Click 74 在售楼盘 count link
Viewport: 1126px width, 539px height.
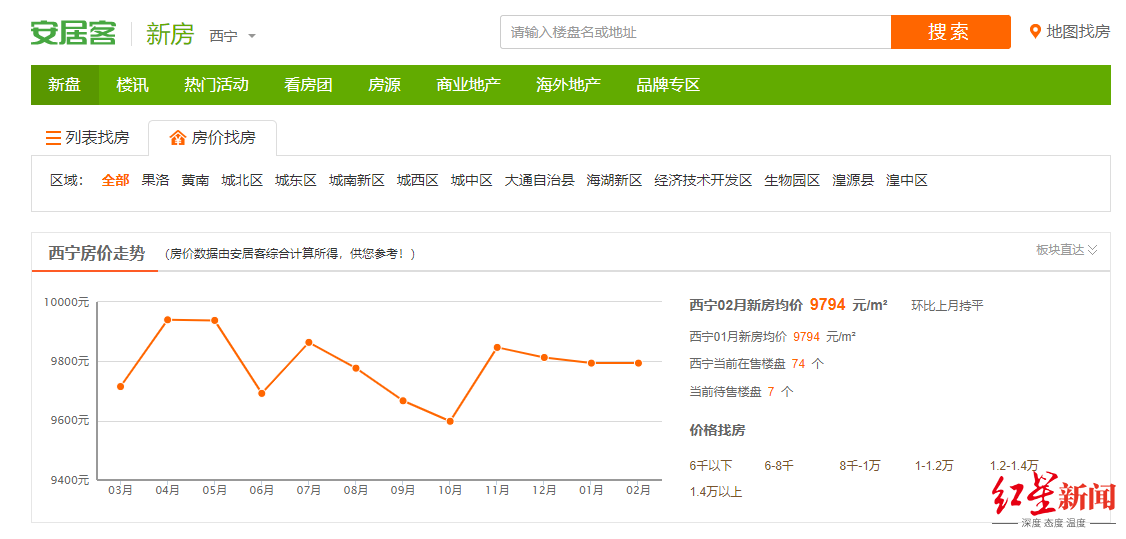798,364
